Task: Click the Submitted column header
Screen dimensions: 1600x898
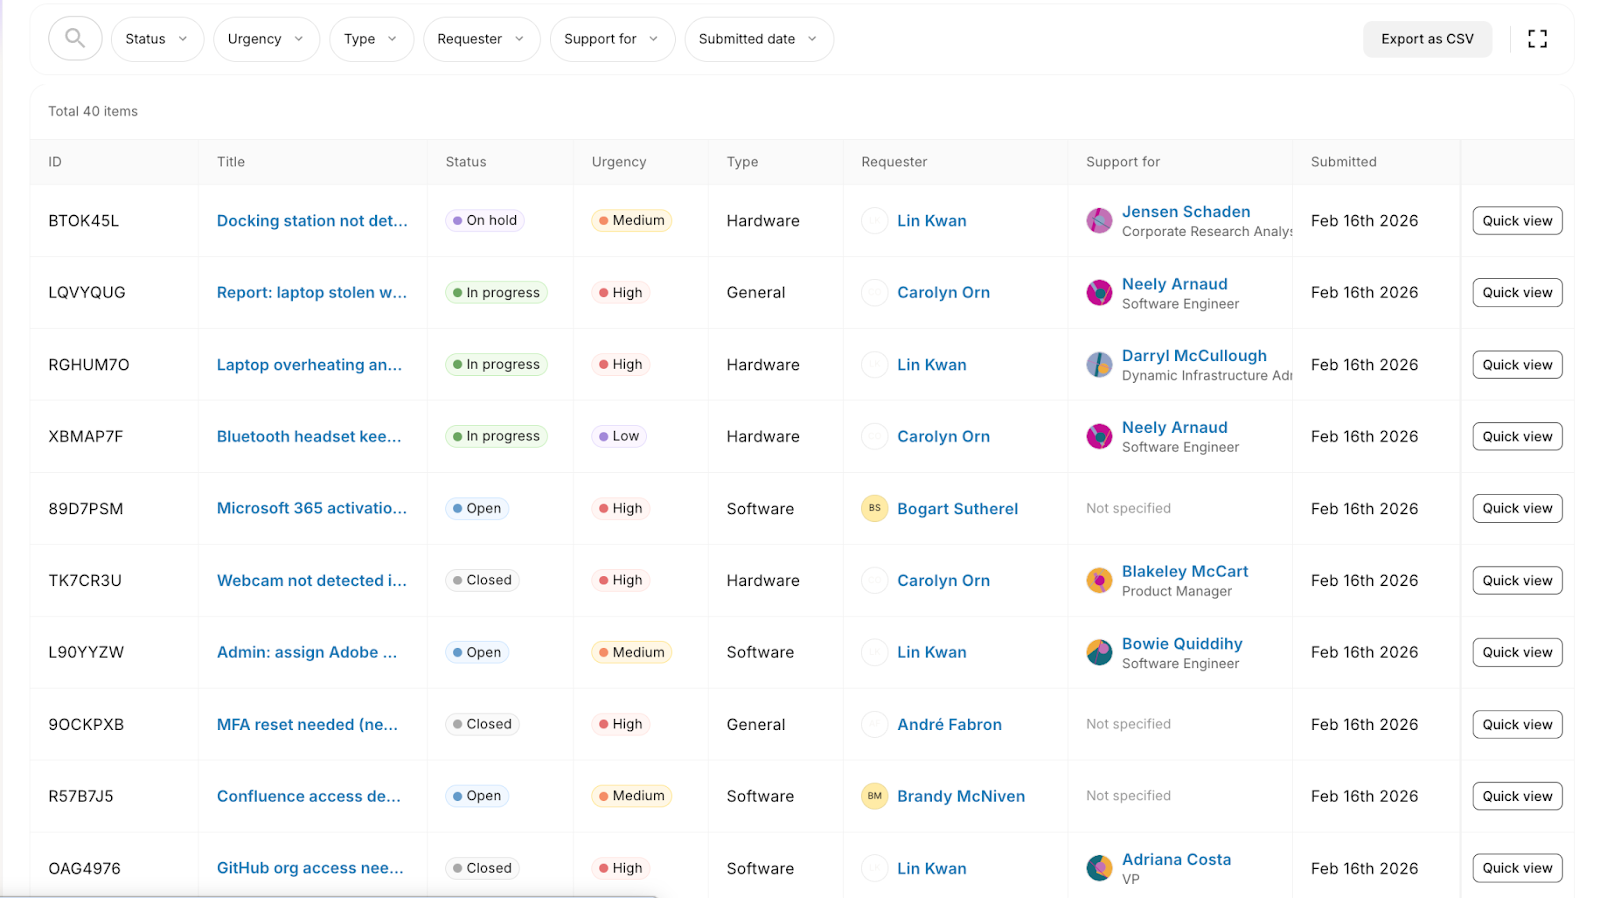Action: click(1343, 162)
